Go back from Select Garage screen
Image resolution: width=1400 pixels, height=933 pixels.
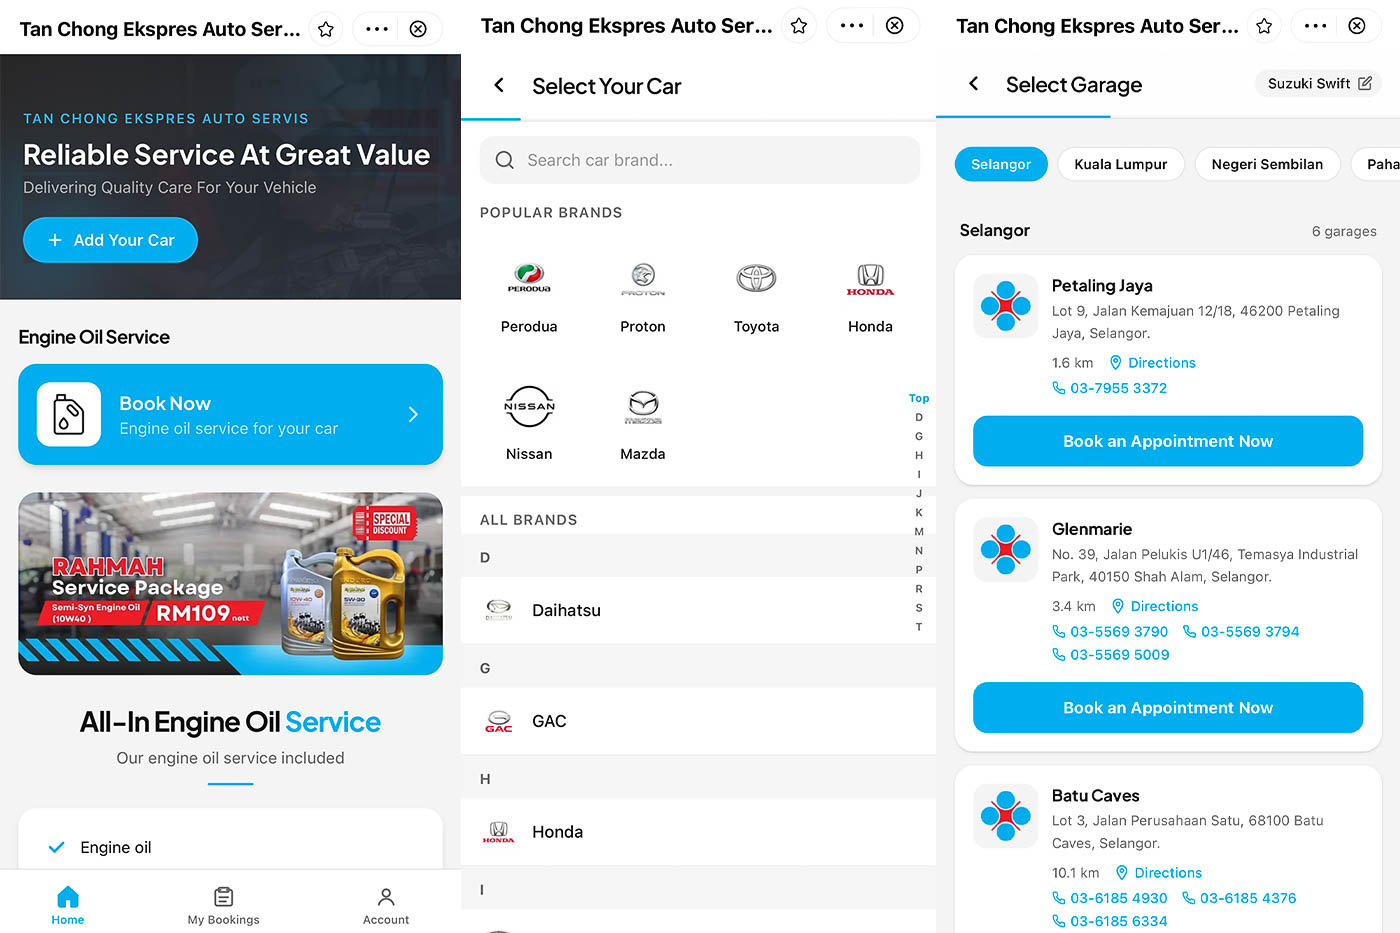(973, 84)
